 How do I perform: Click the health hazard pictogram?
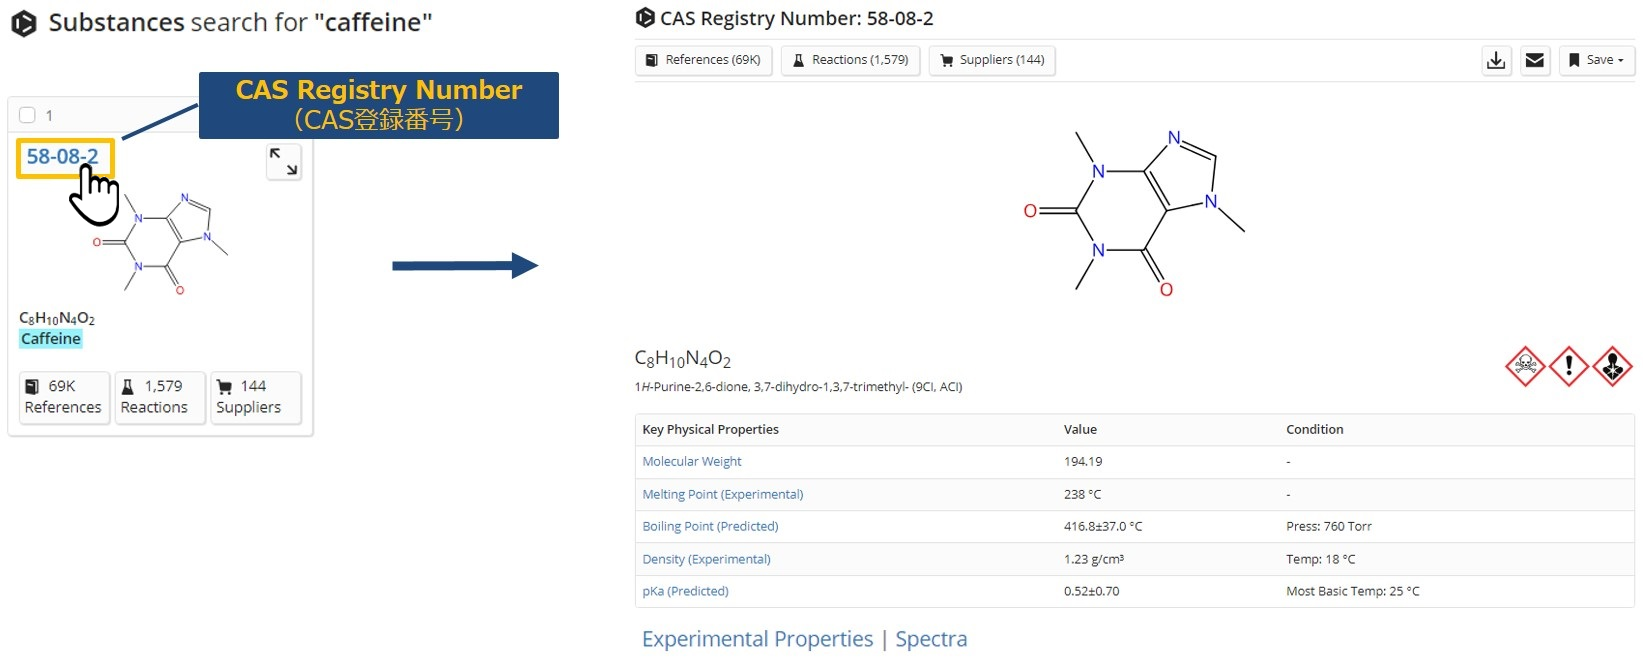point(1612,367)
